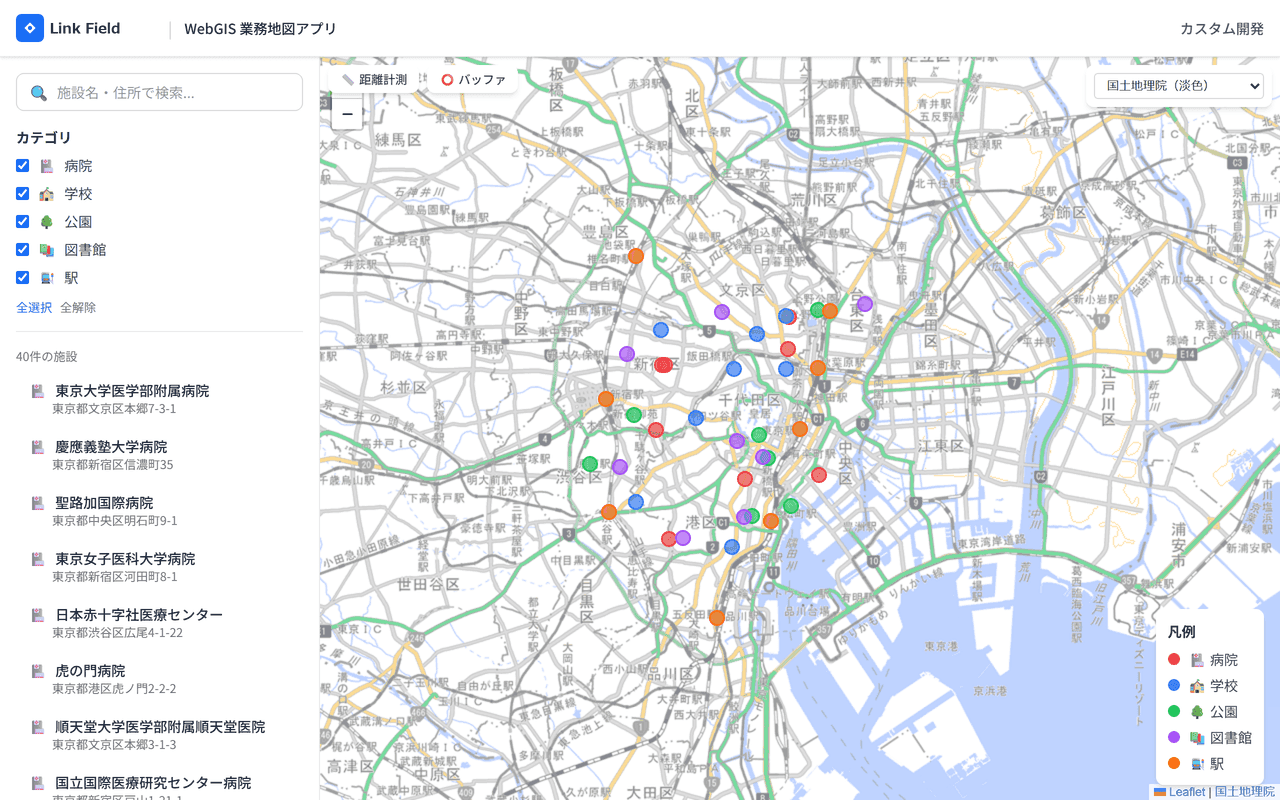This screenshot has height=800, width=1280.
Task: Click green park marker west of 渋谷区
Action: click(590, 464)
